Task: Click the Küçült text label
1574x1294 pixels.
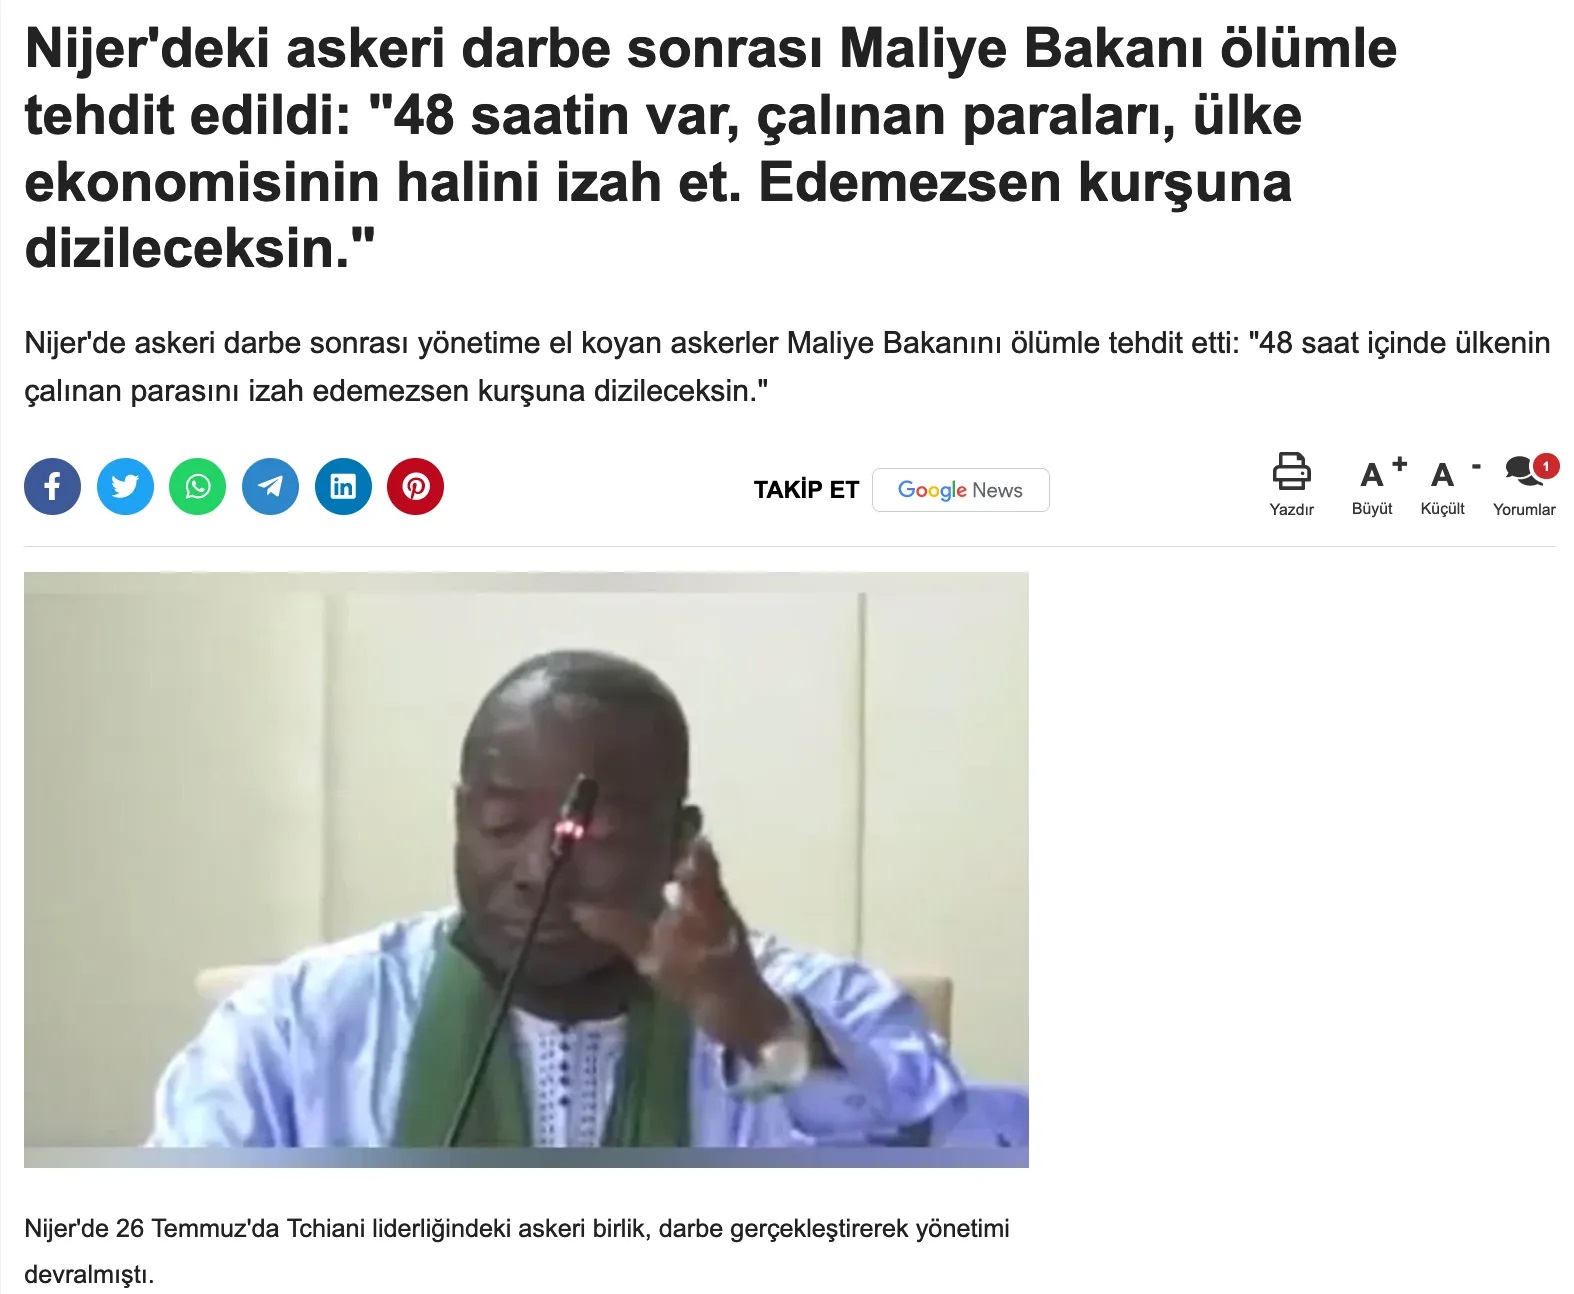Action: (x=1442, y=509)
